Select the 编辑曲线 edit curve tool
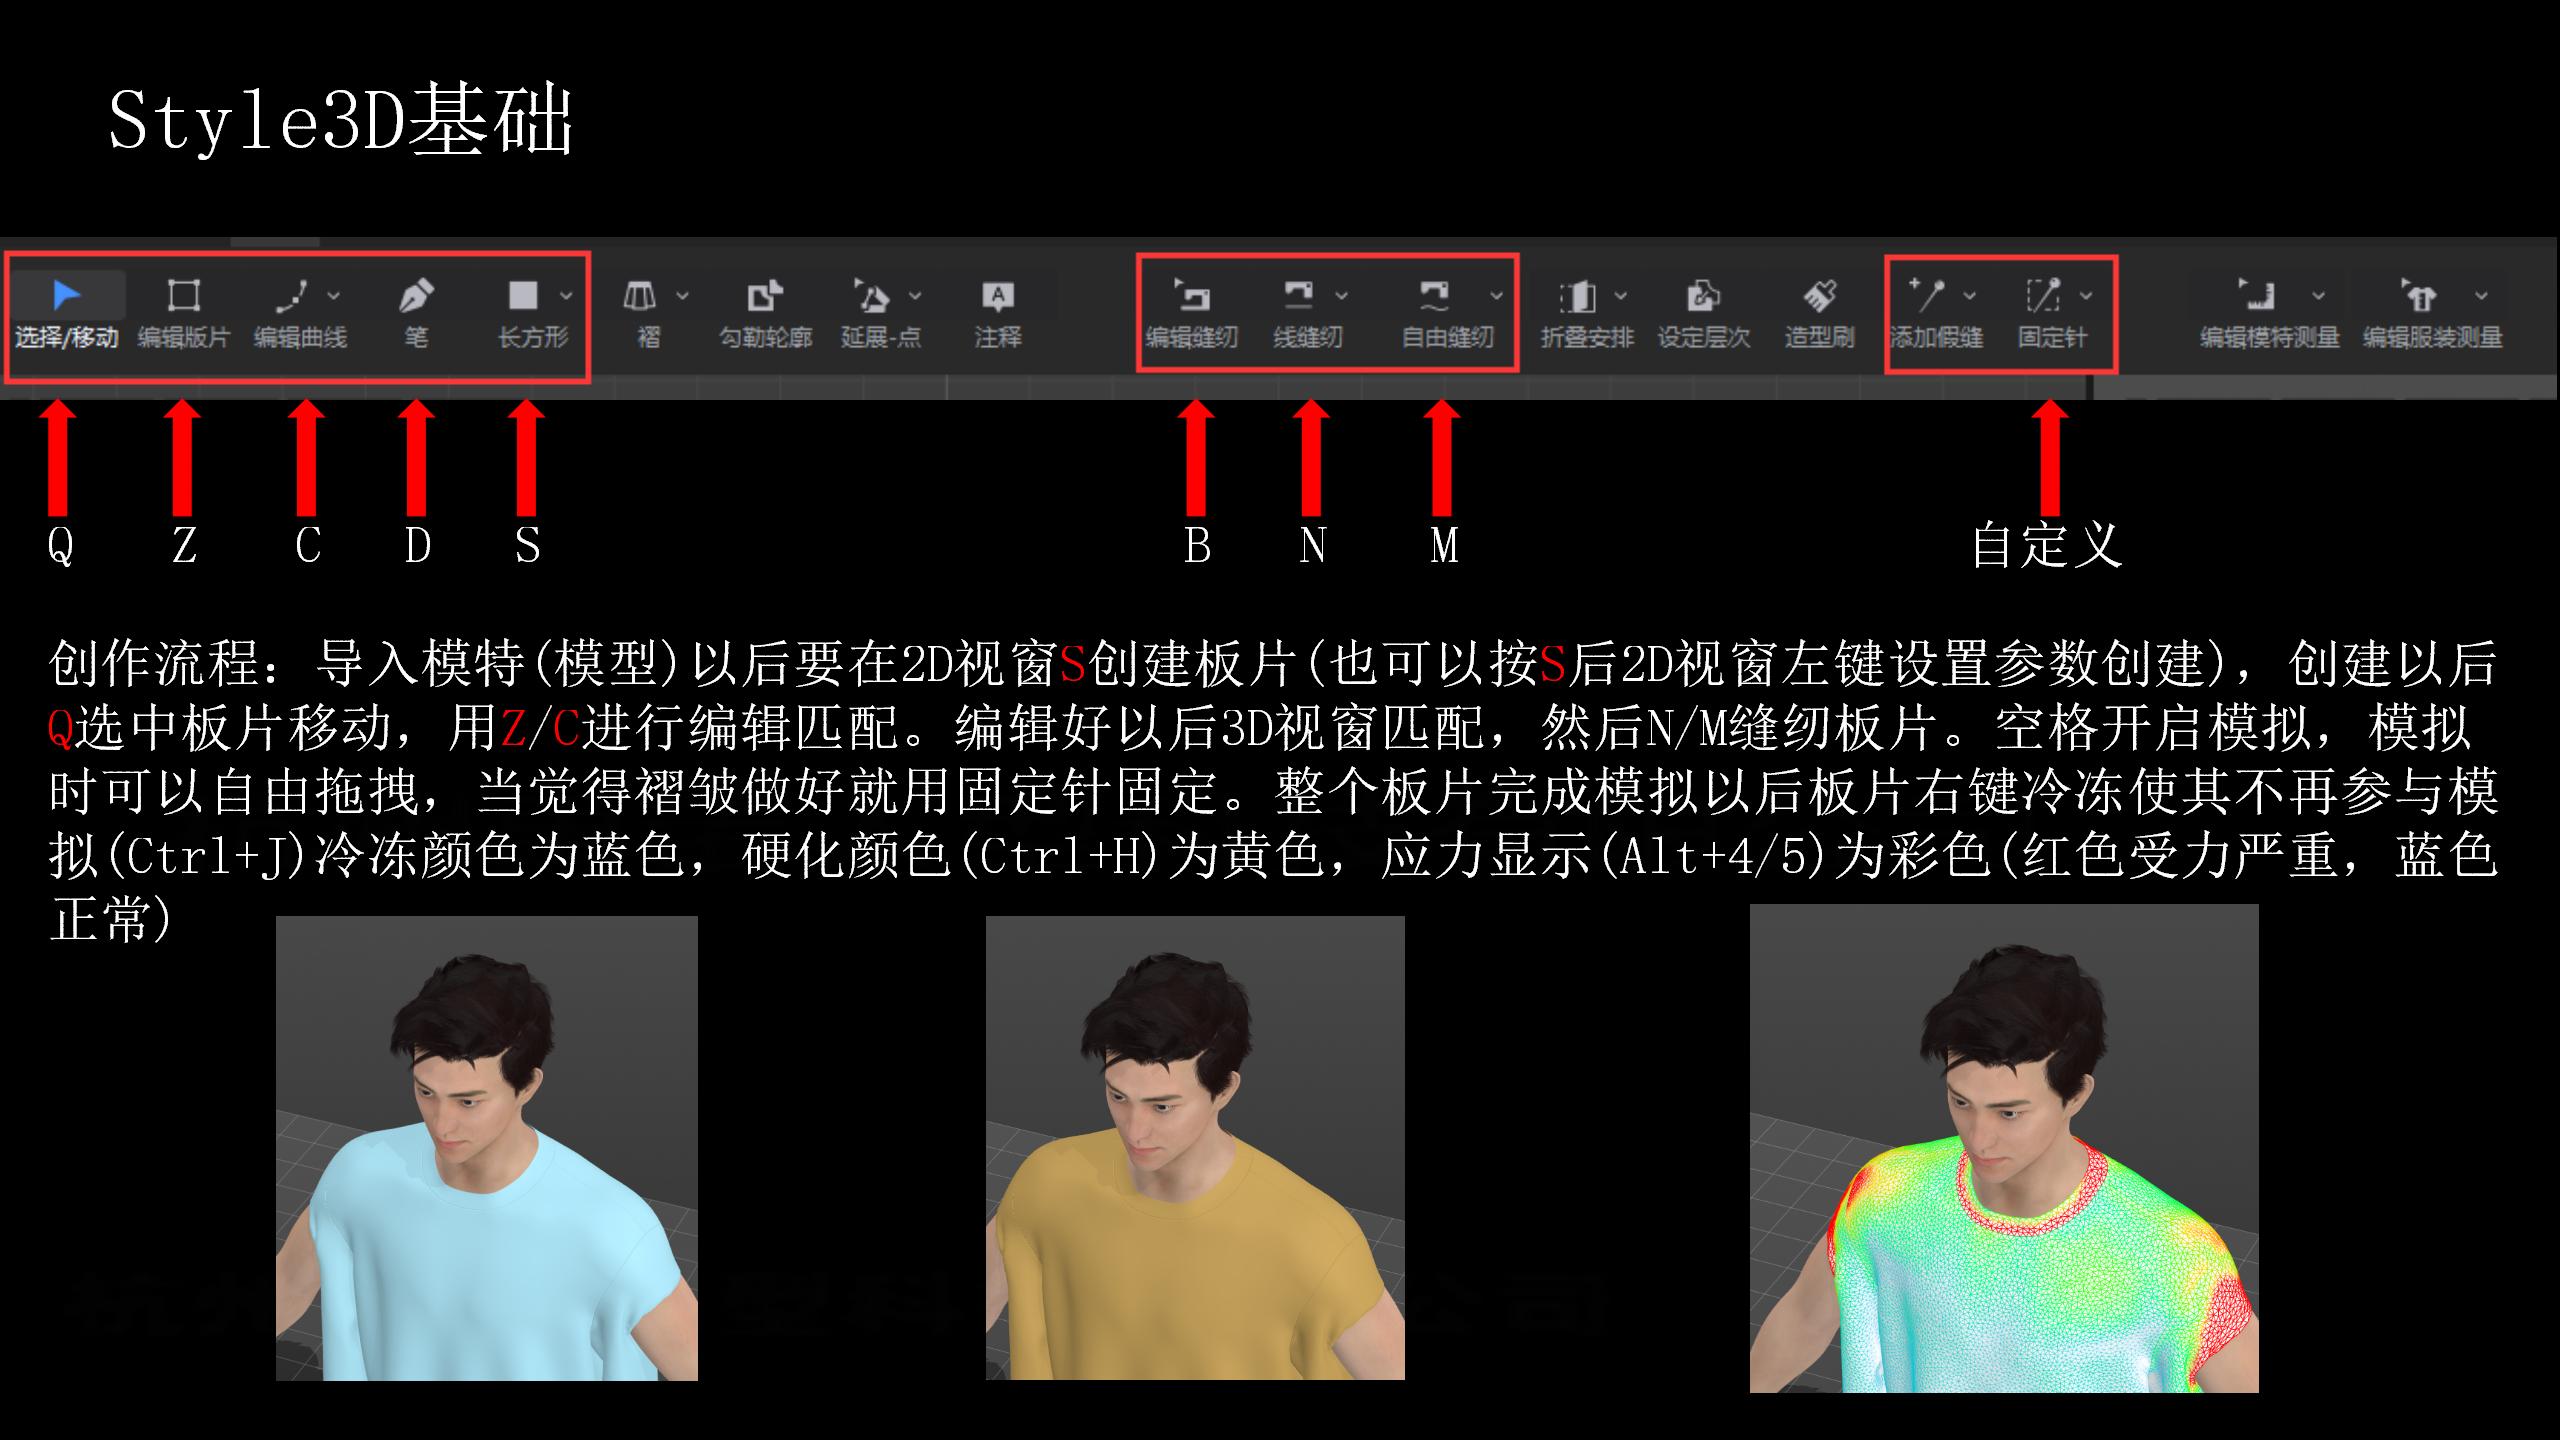Image resolution: width=2560 pixels, height=1440 pixels. (x=299, y=312)
